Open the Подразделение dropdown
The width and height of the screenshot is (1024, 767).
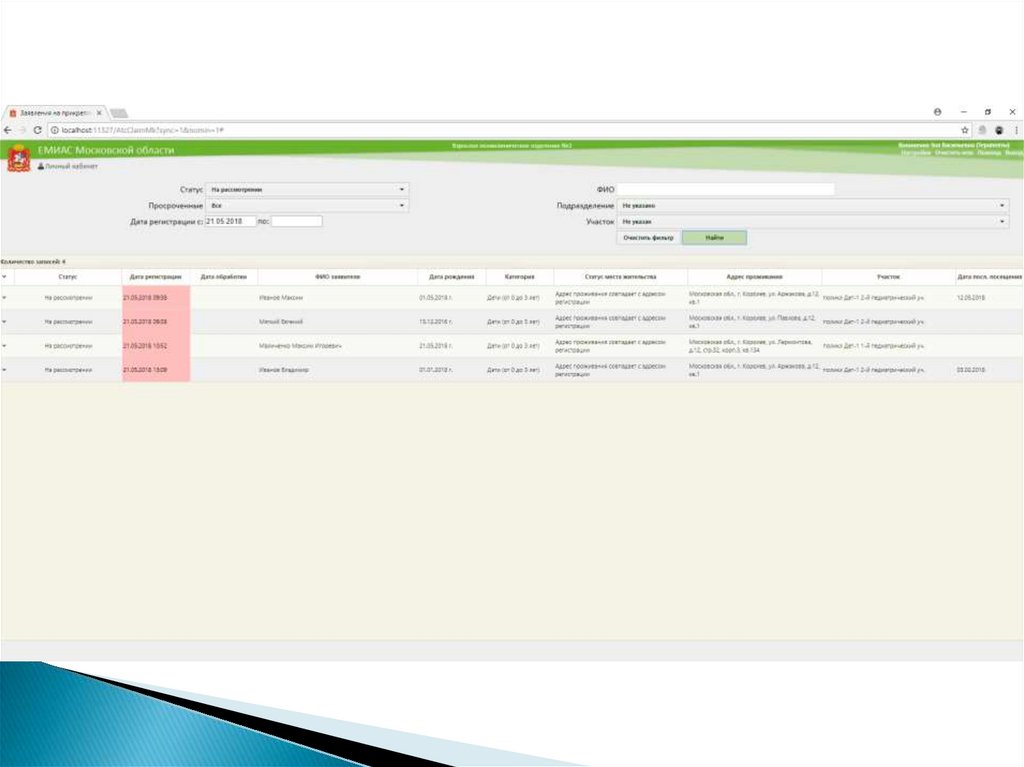[x=812, y=205]
